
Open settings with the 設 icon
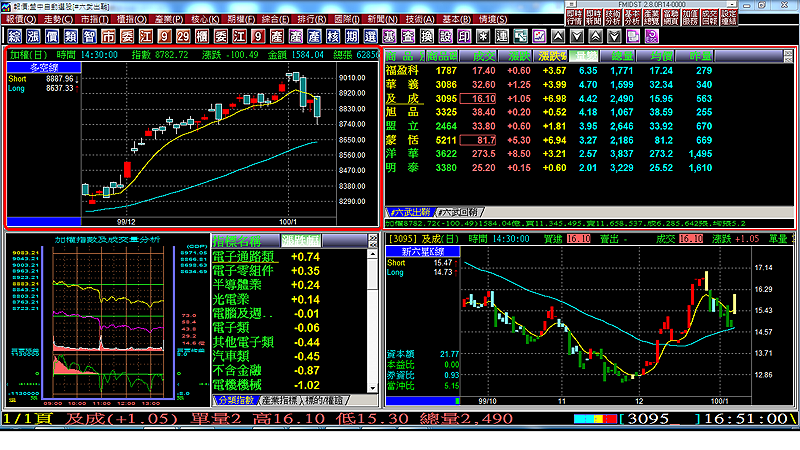[446, 36]
